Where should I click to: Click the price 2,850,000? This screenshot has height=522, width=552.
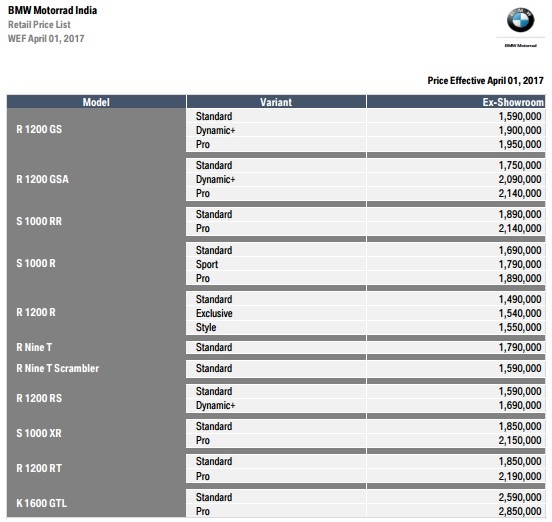pyautogui.click(x=520, y=511)
